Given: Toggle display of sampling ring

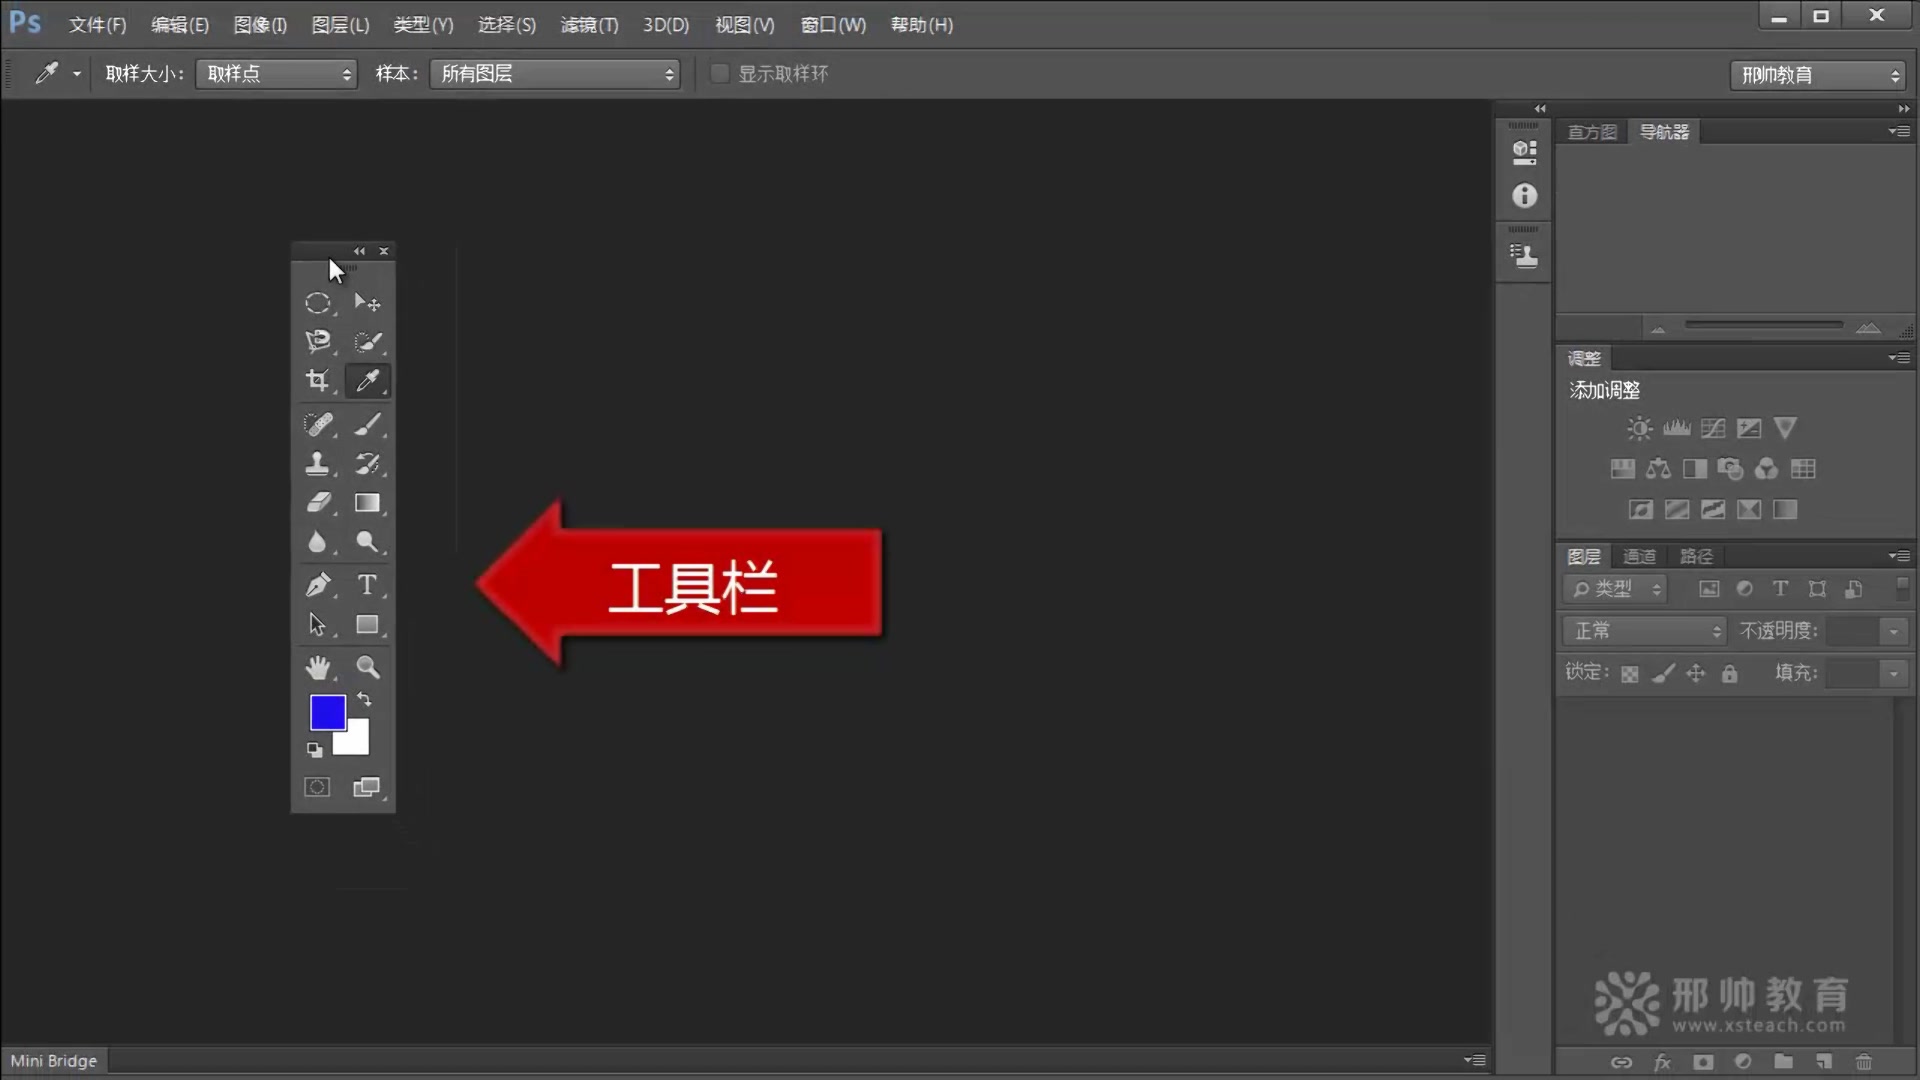Looking at the screenshot, I should pyautogui.click(x=720, y=73).
